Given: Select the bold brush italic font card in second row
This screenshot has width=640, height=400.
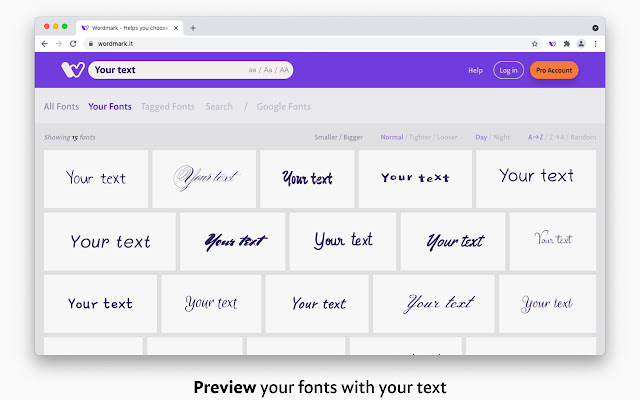Looking at the screenshot, I should coord(233,241).
